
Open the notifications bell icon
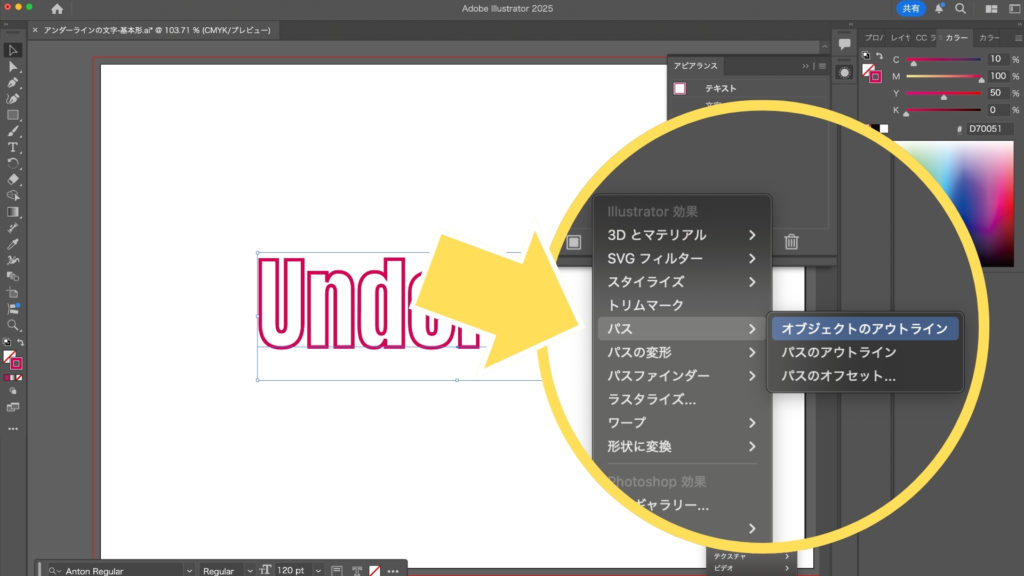coord(939,8)
